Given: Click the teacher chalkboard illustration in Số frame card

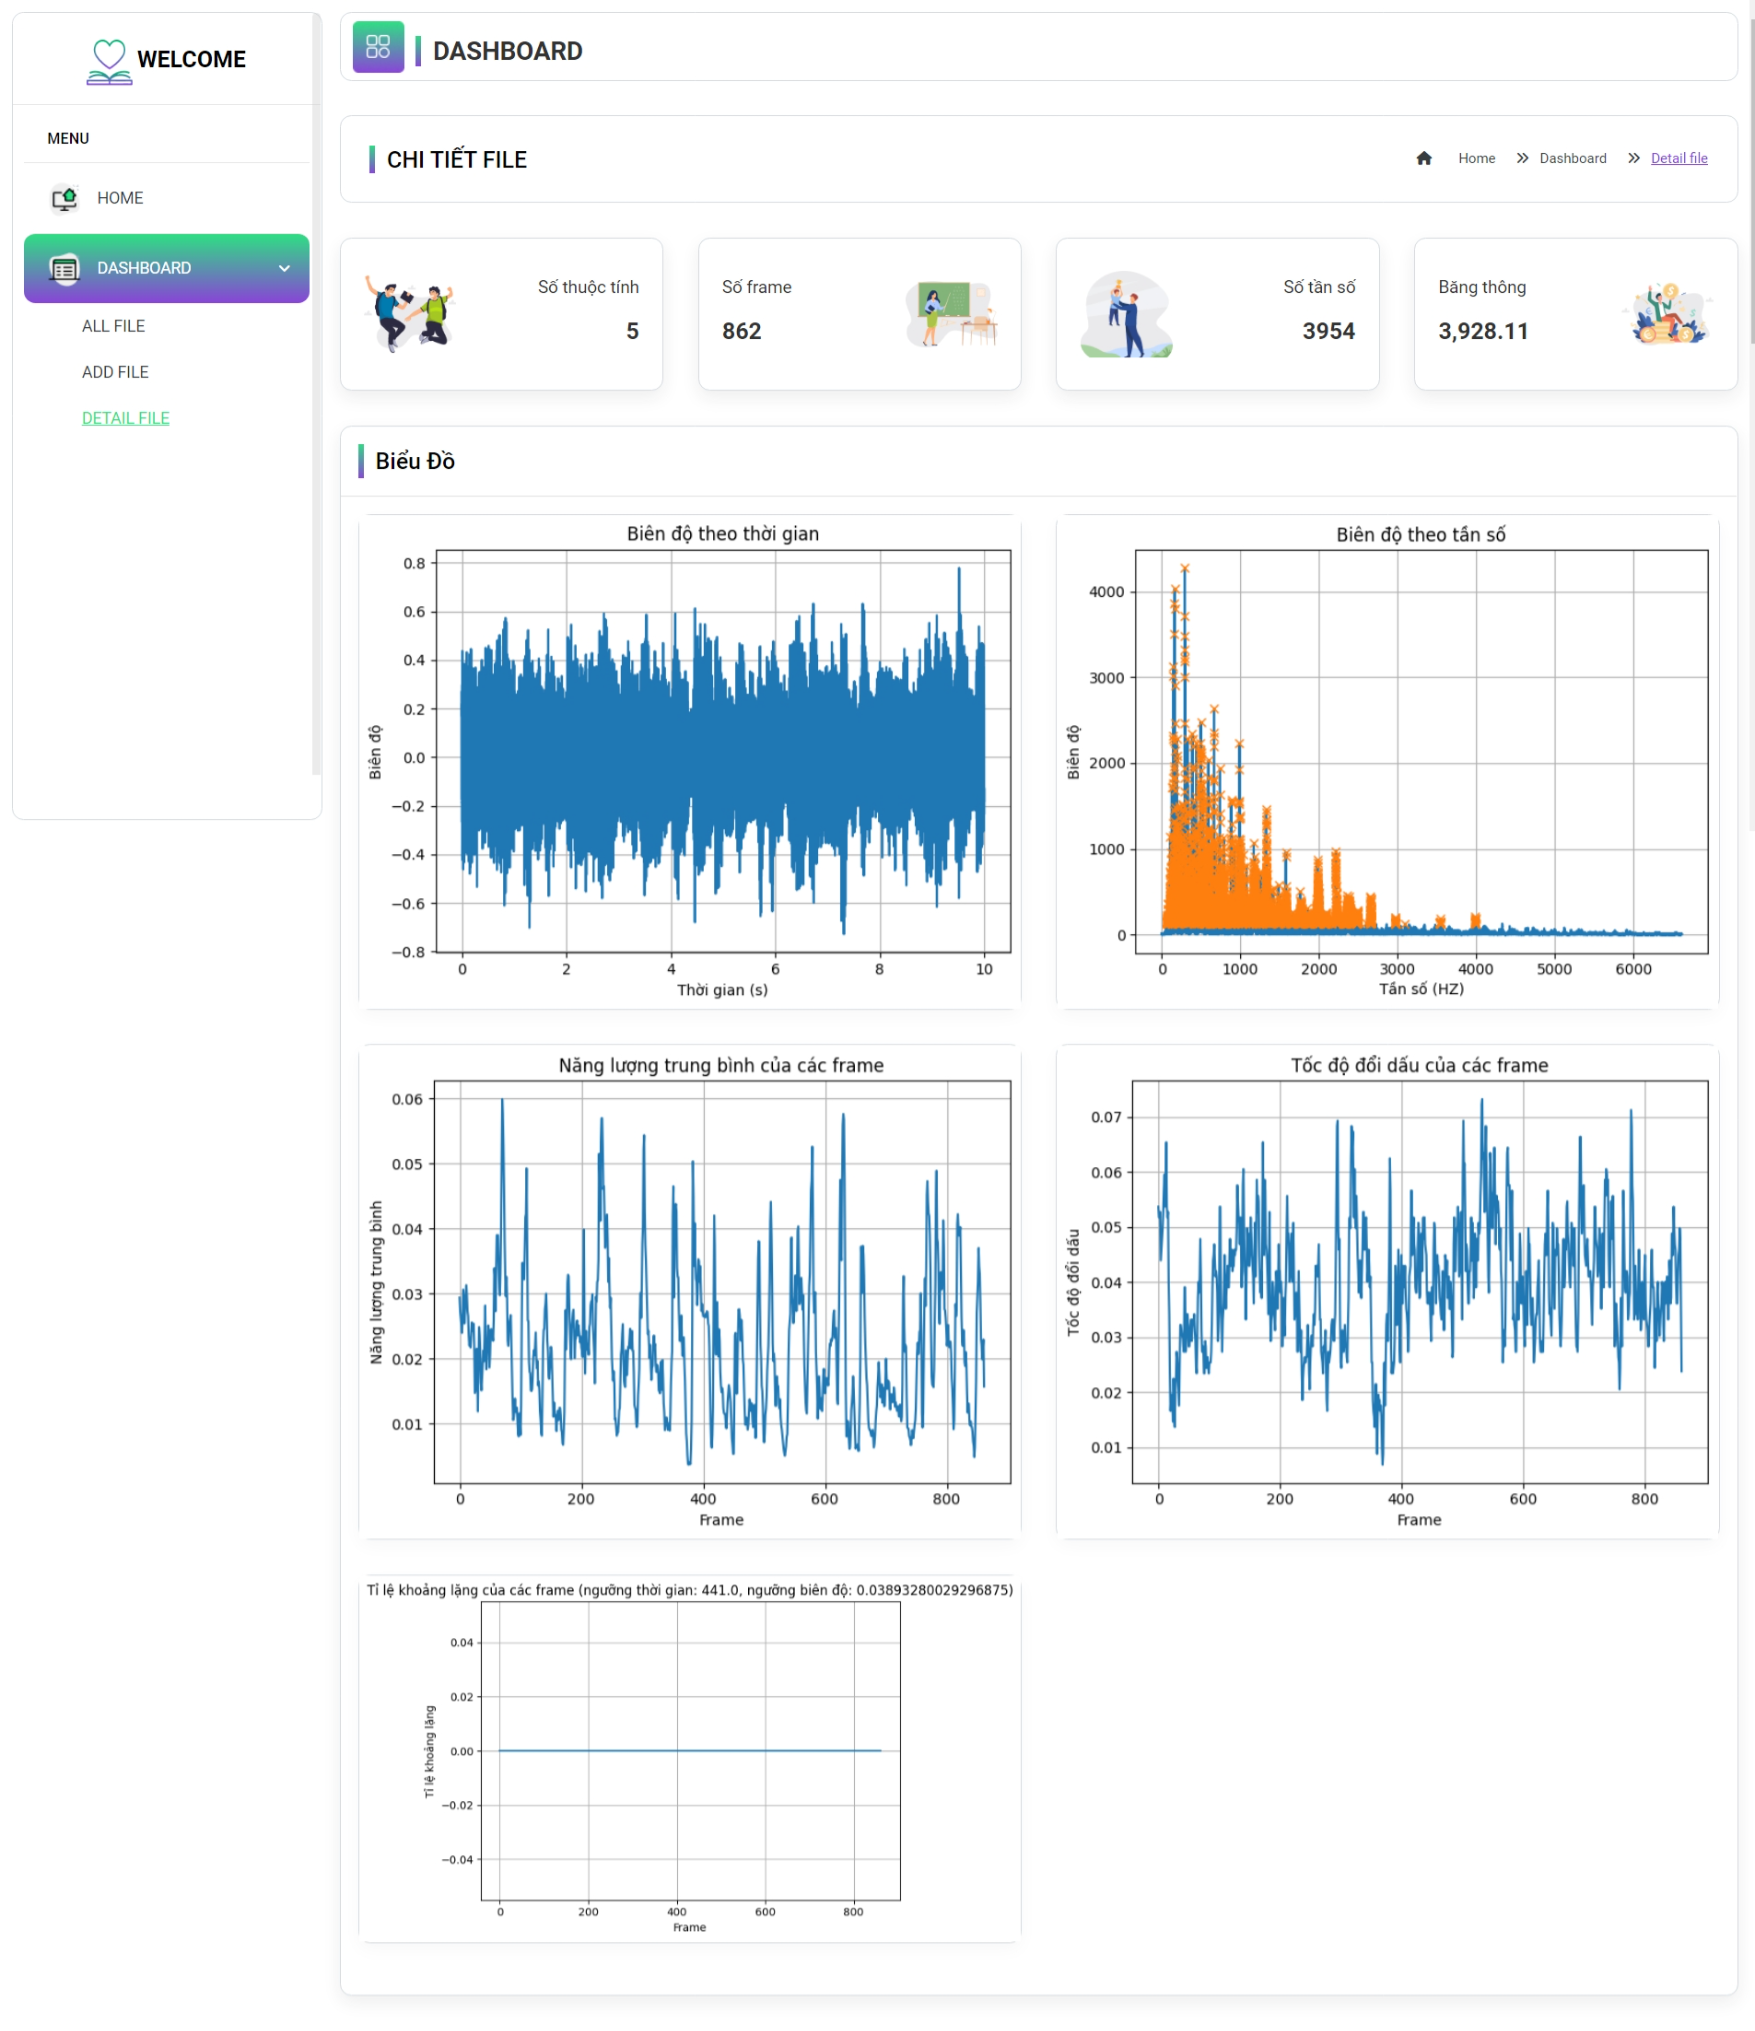Looking at the screenshot, I should 952,314.
